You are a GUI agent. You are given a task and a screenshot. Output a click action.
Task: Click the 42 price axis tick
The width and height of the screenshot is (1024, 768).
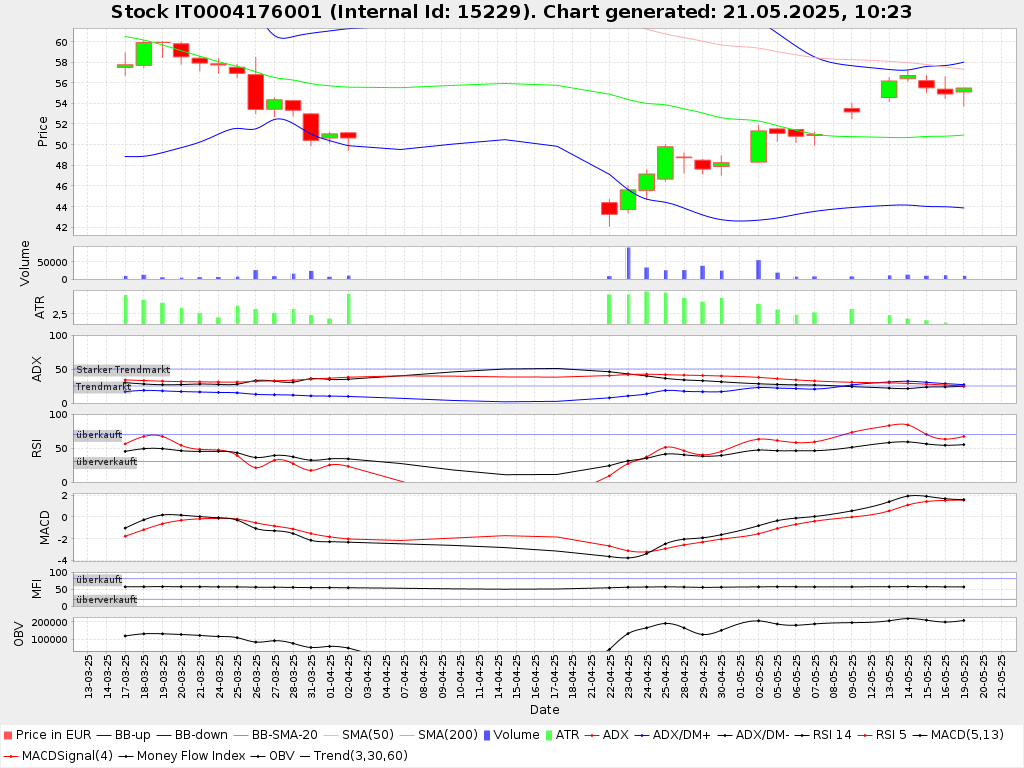[61, 228]
